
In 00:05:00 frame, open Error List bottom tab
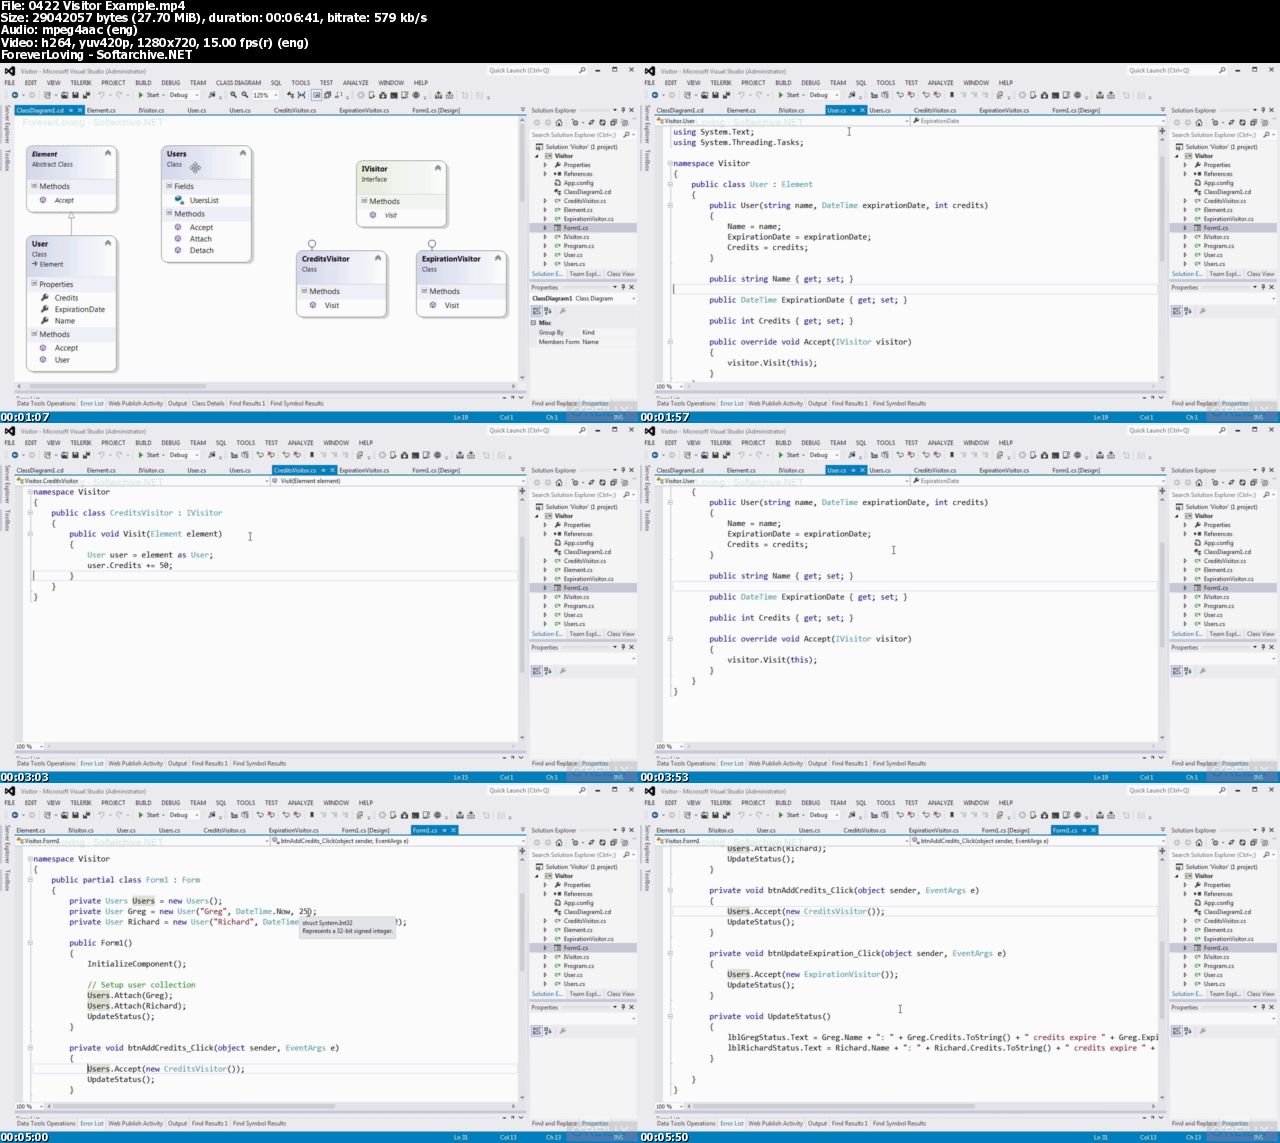point(92,1123)
